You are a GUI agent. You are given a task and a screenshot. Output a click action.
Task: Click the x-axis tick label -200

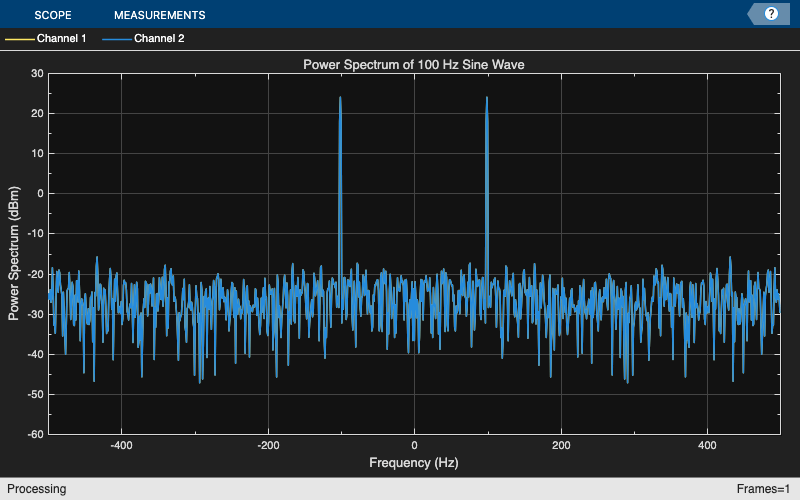268,445
